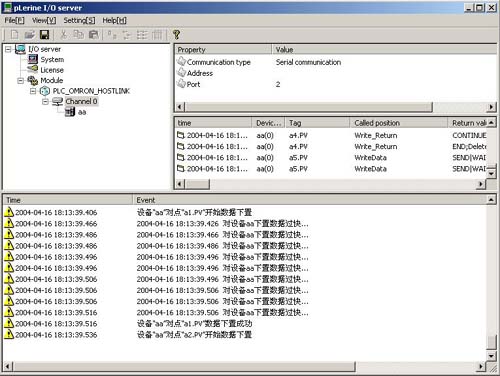
Task: Click the Open file toolbar icon
Action: tap(29, 34)
